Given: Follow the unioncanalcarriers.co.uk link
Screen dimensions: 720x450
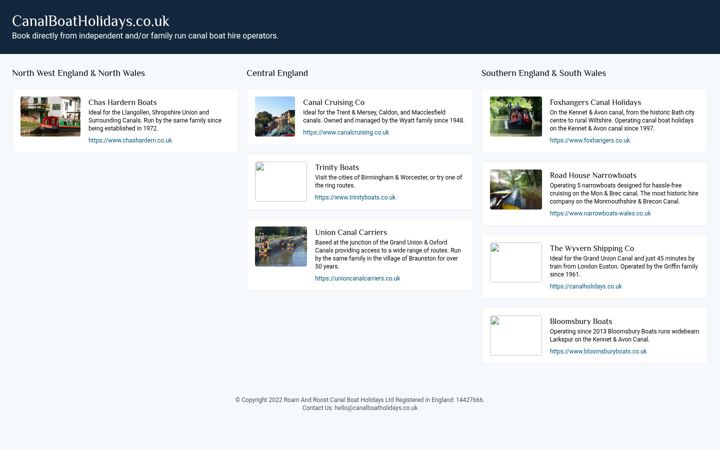Looking at the screenshot, I should (357, 278).
